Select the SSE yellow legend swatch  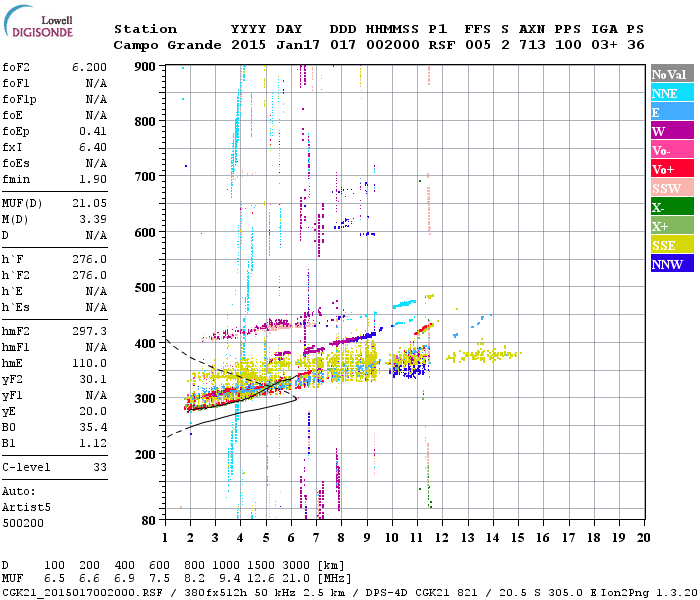tap(672, 245)
